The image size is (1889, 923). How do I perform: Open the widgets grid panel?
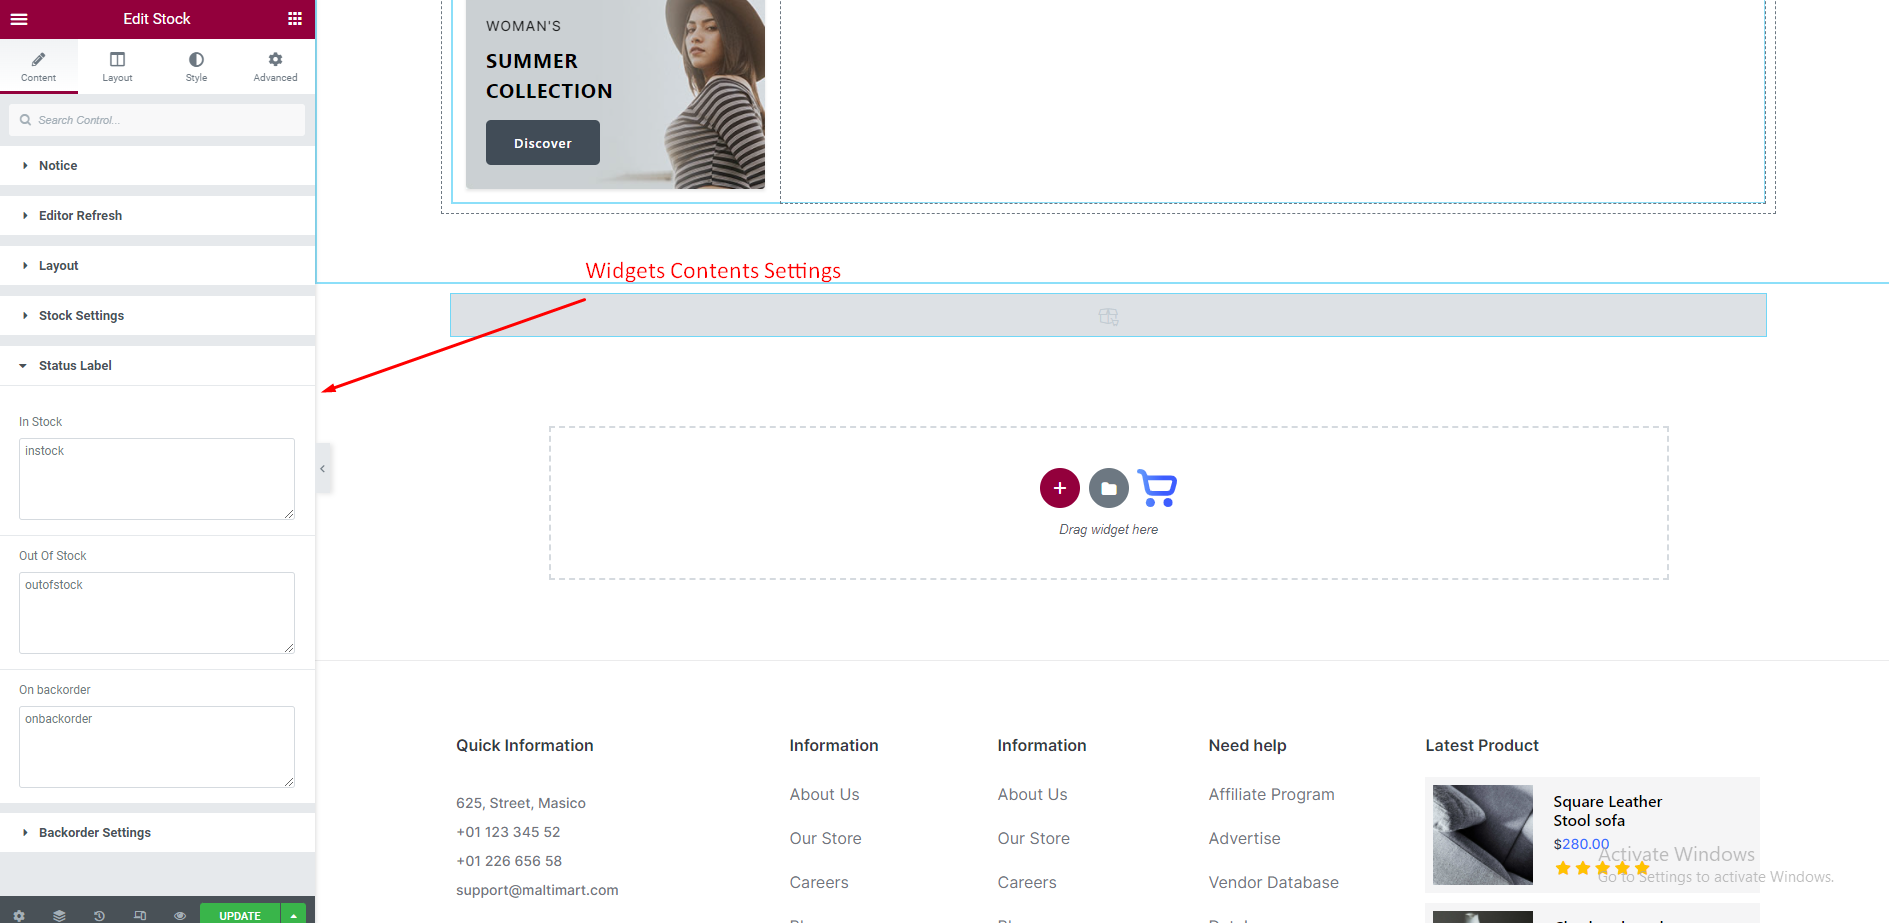point(294,19)
